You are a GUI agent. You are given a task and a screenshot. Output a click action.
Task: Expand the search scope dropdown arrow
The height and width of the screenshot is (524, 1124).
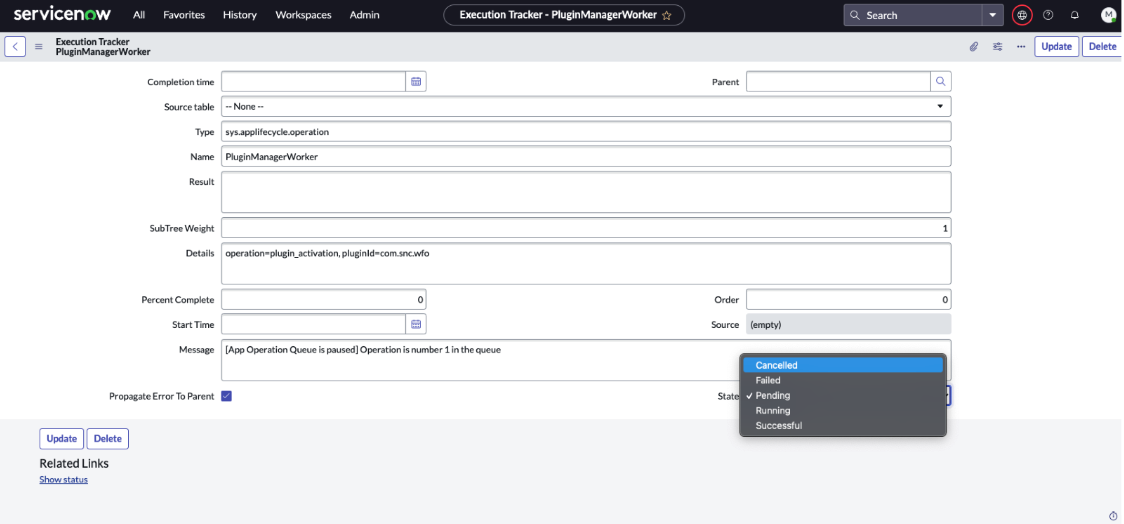point(993,15)
